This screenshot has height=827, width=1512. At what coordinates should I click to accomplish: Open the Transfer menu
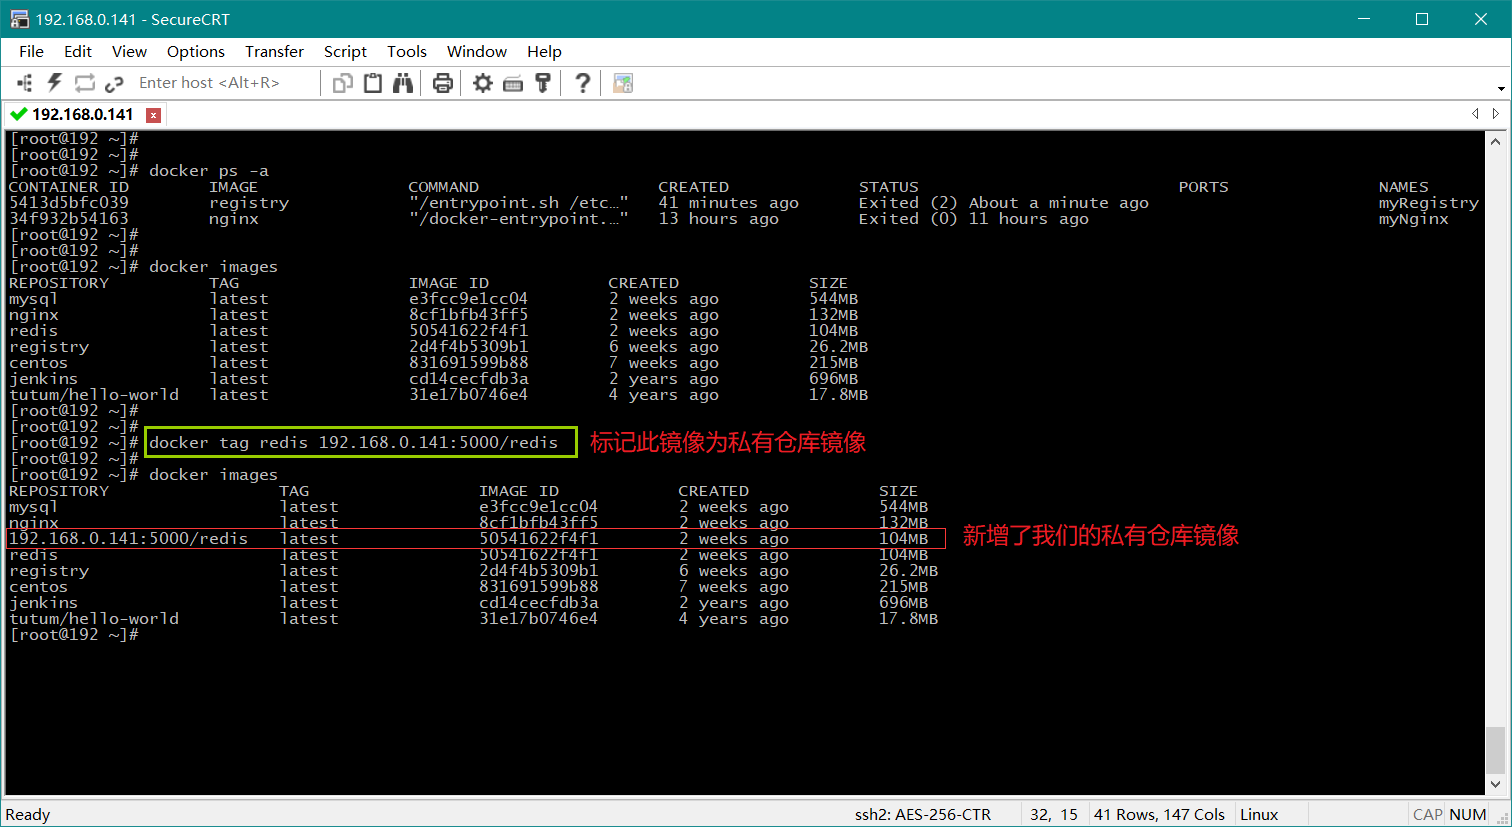[274, 52]
